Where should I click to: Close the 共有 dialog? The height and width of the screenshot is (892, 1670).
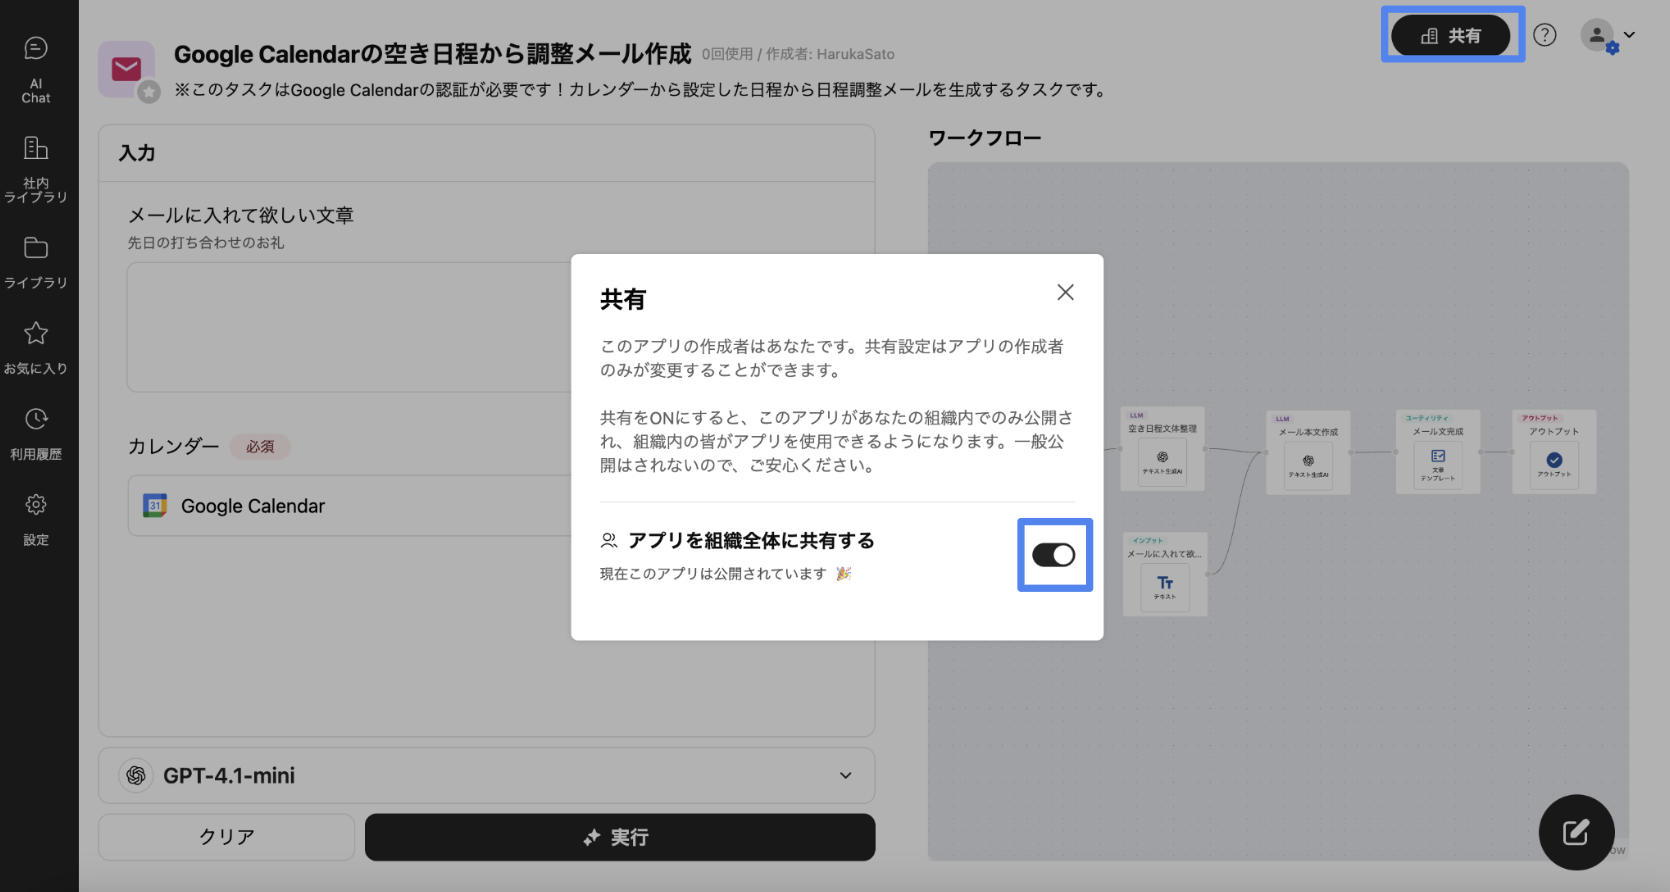tap(1065, 292)
